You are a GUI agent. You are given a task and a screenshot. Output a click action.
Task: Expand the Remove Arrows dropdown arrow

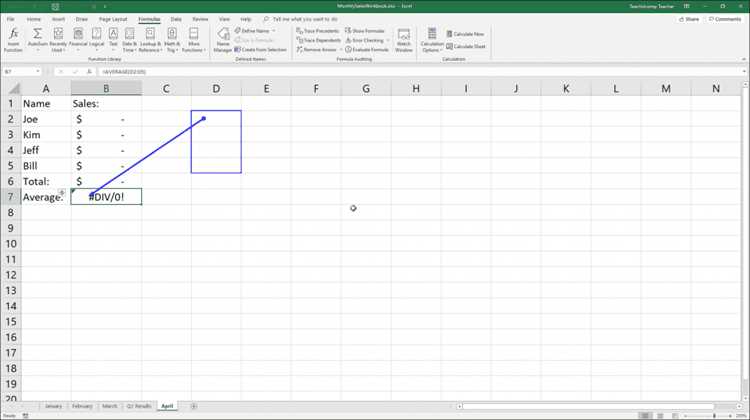341,50
